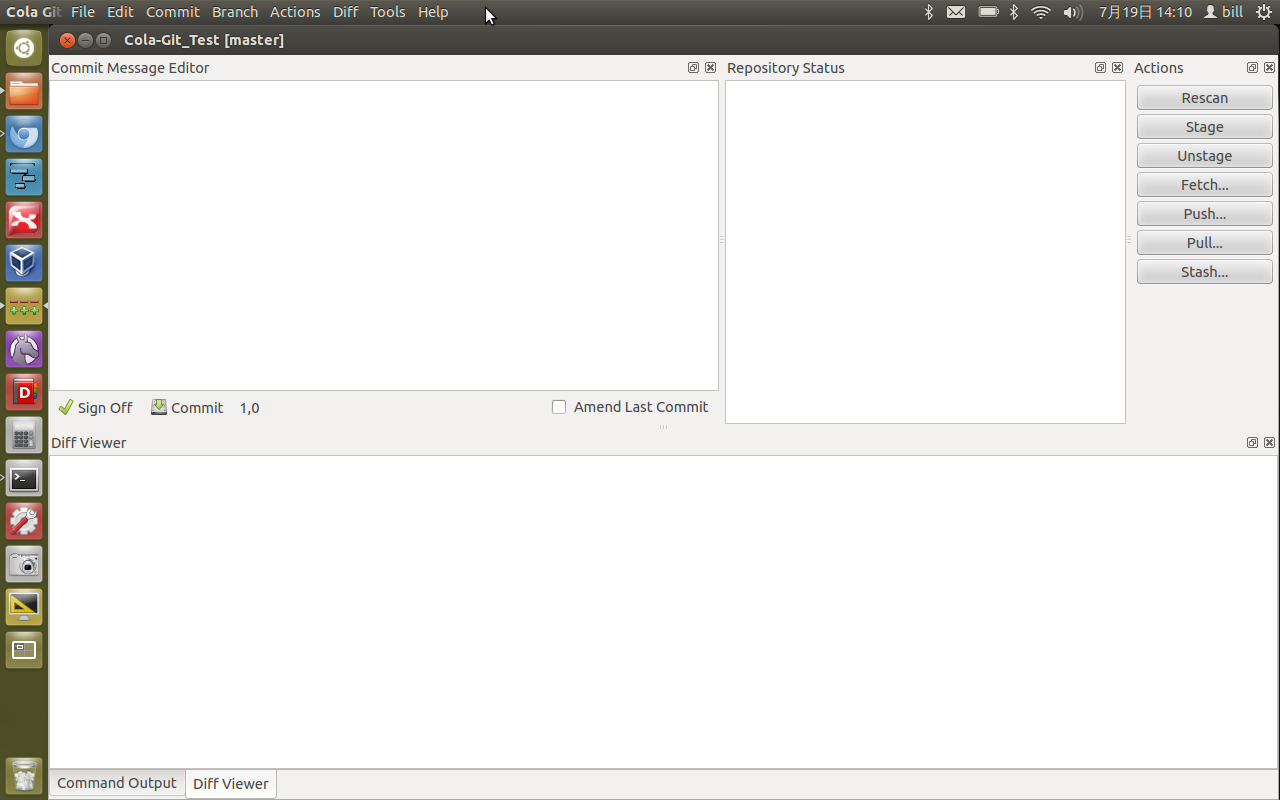Undock the Diff Viewer panel

[1252, 442]
